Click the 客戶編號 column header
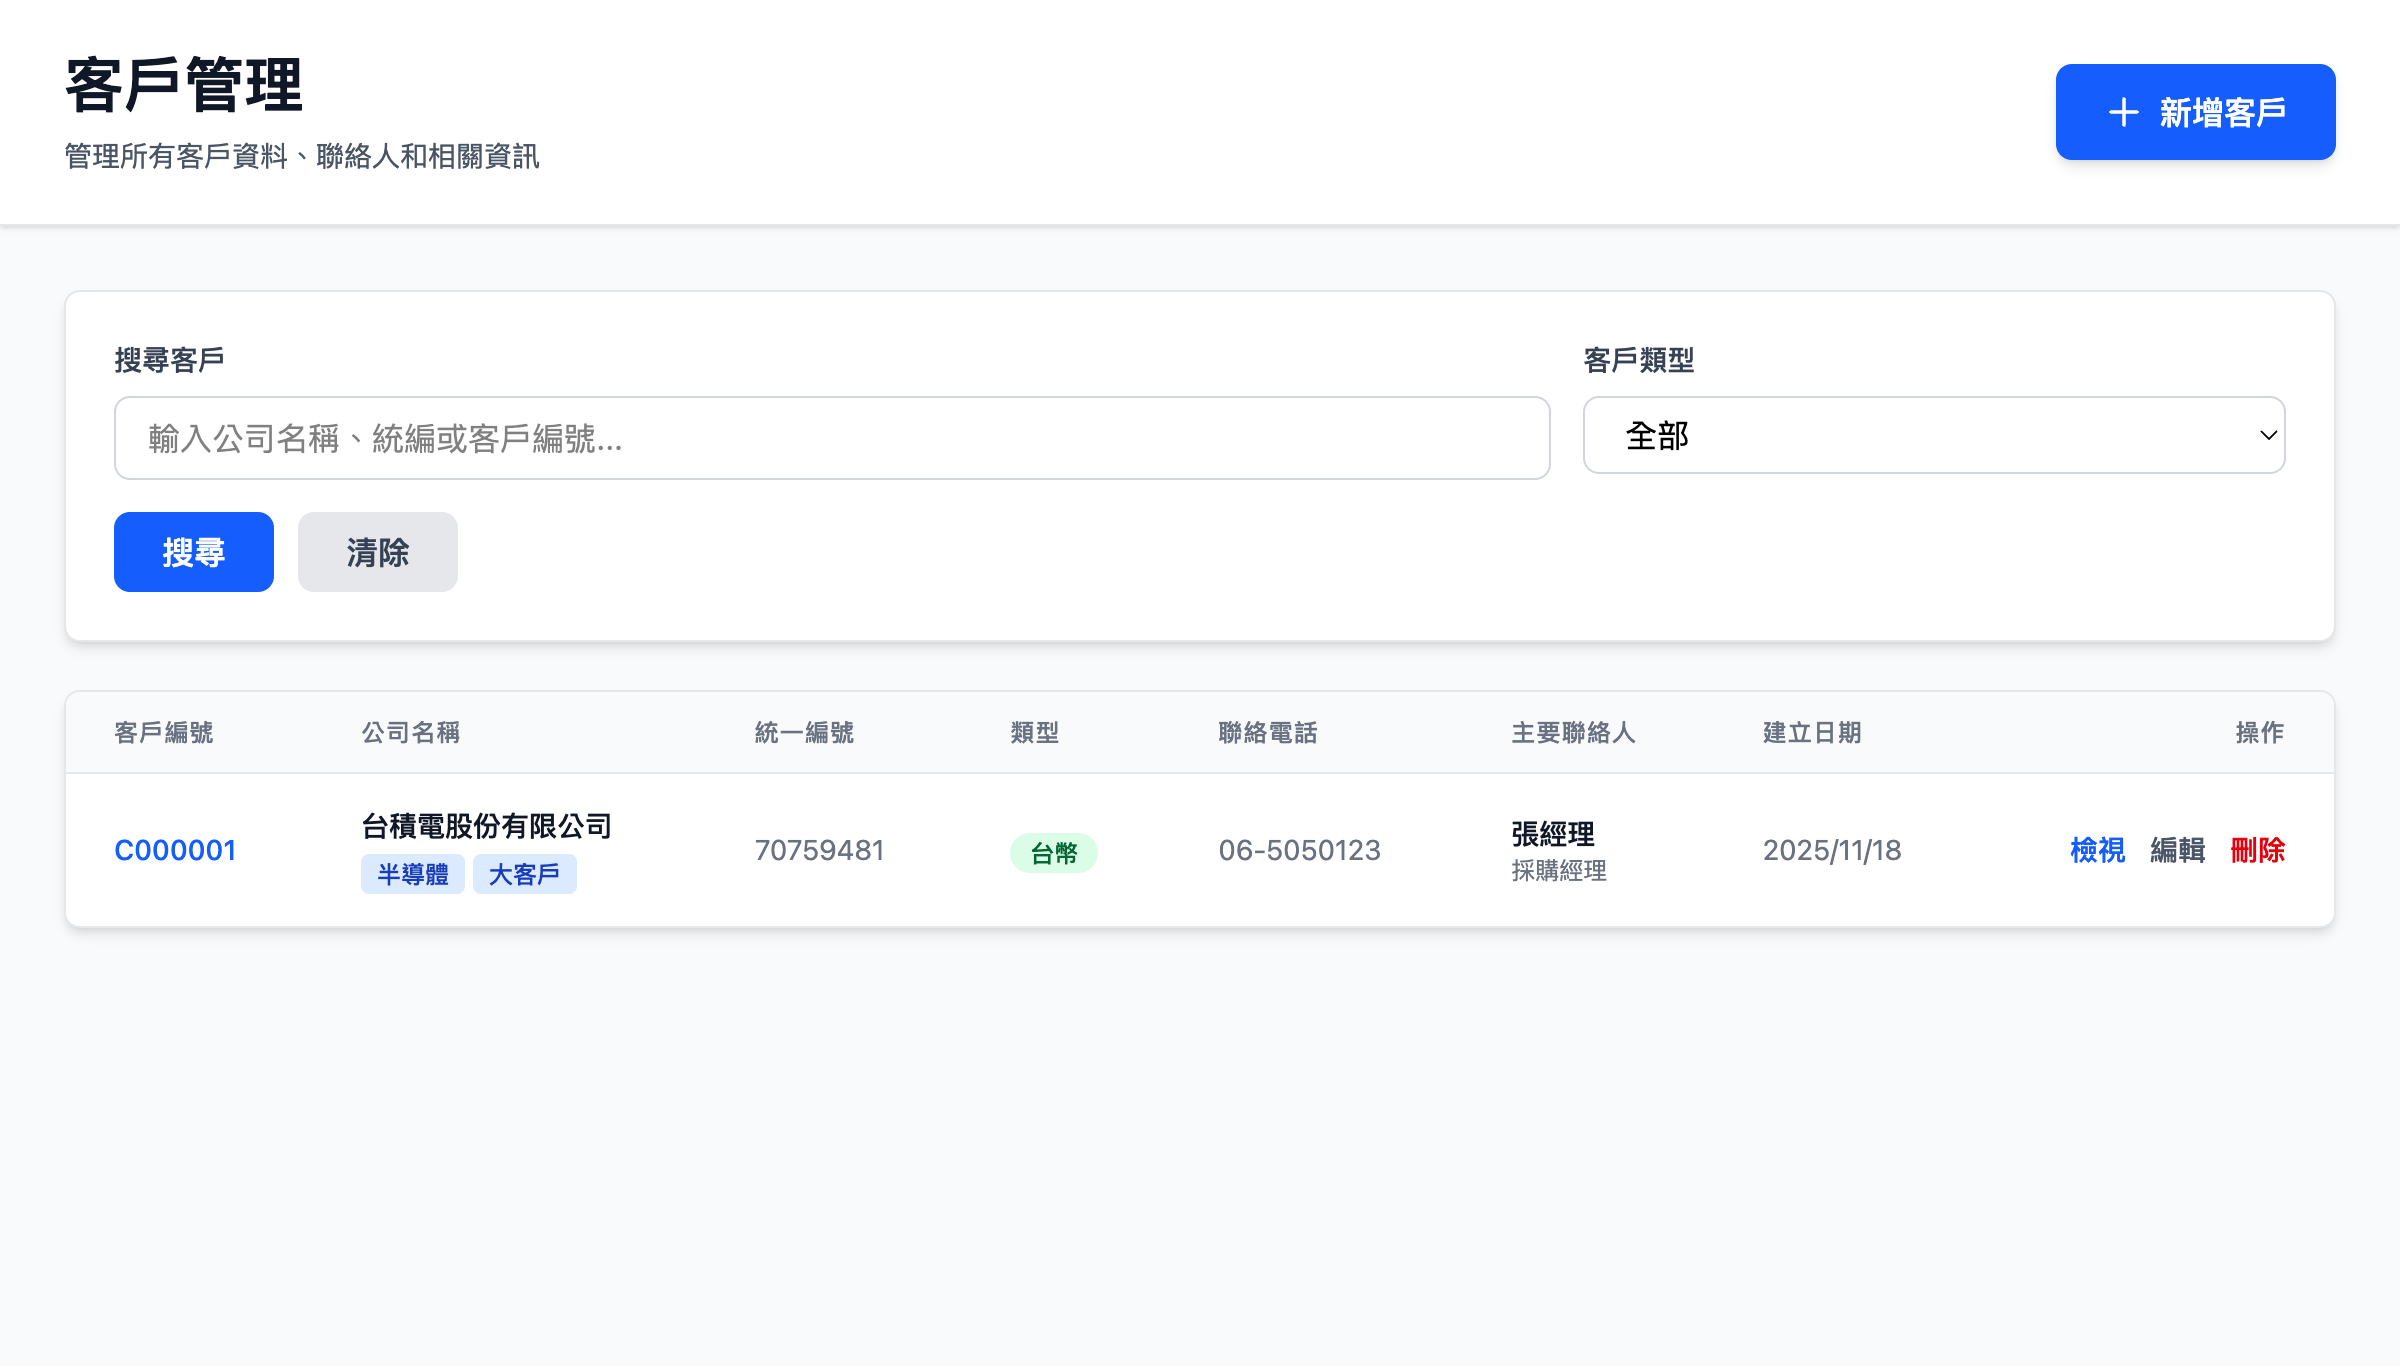This screenshot has width=2400, height=1366. pyautogui.click(x=164, y=732)
